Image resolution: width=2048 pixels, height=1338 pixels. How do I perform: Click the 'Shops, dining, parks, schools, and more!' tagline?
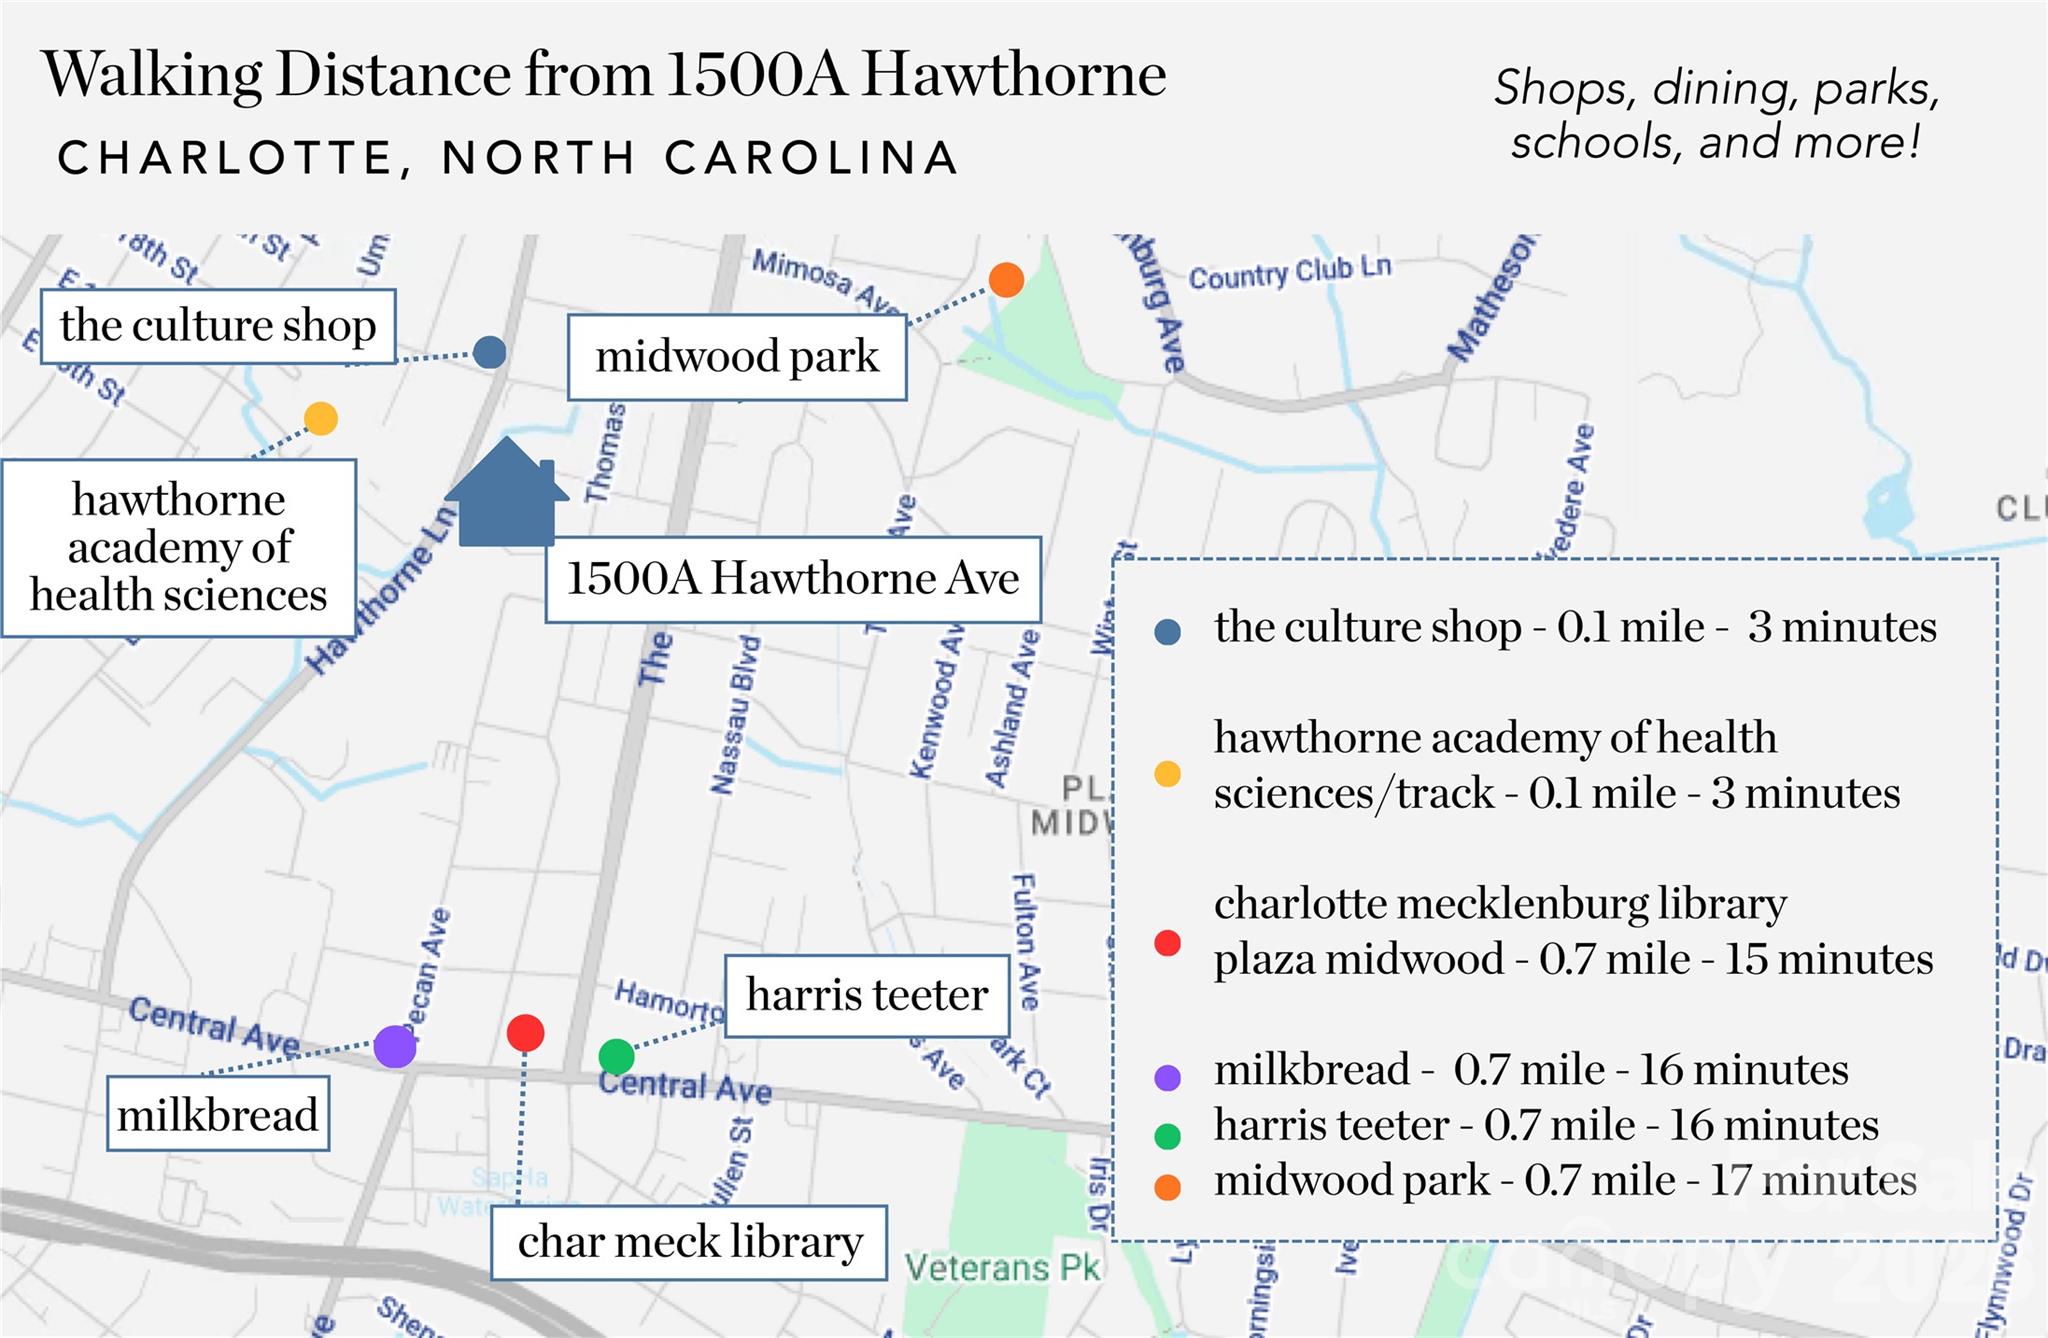pos(1717,115)
